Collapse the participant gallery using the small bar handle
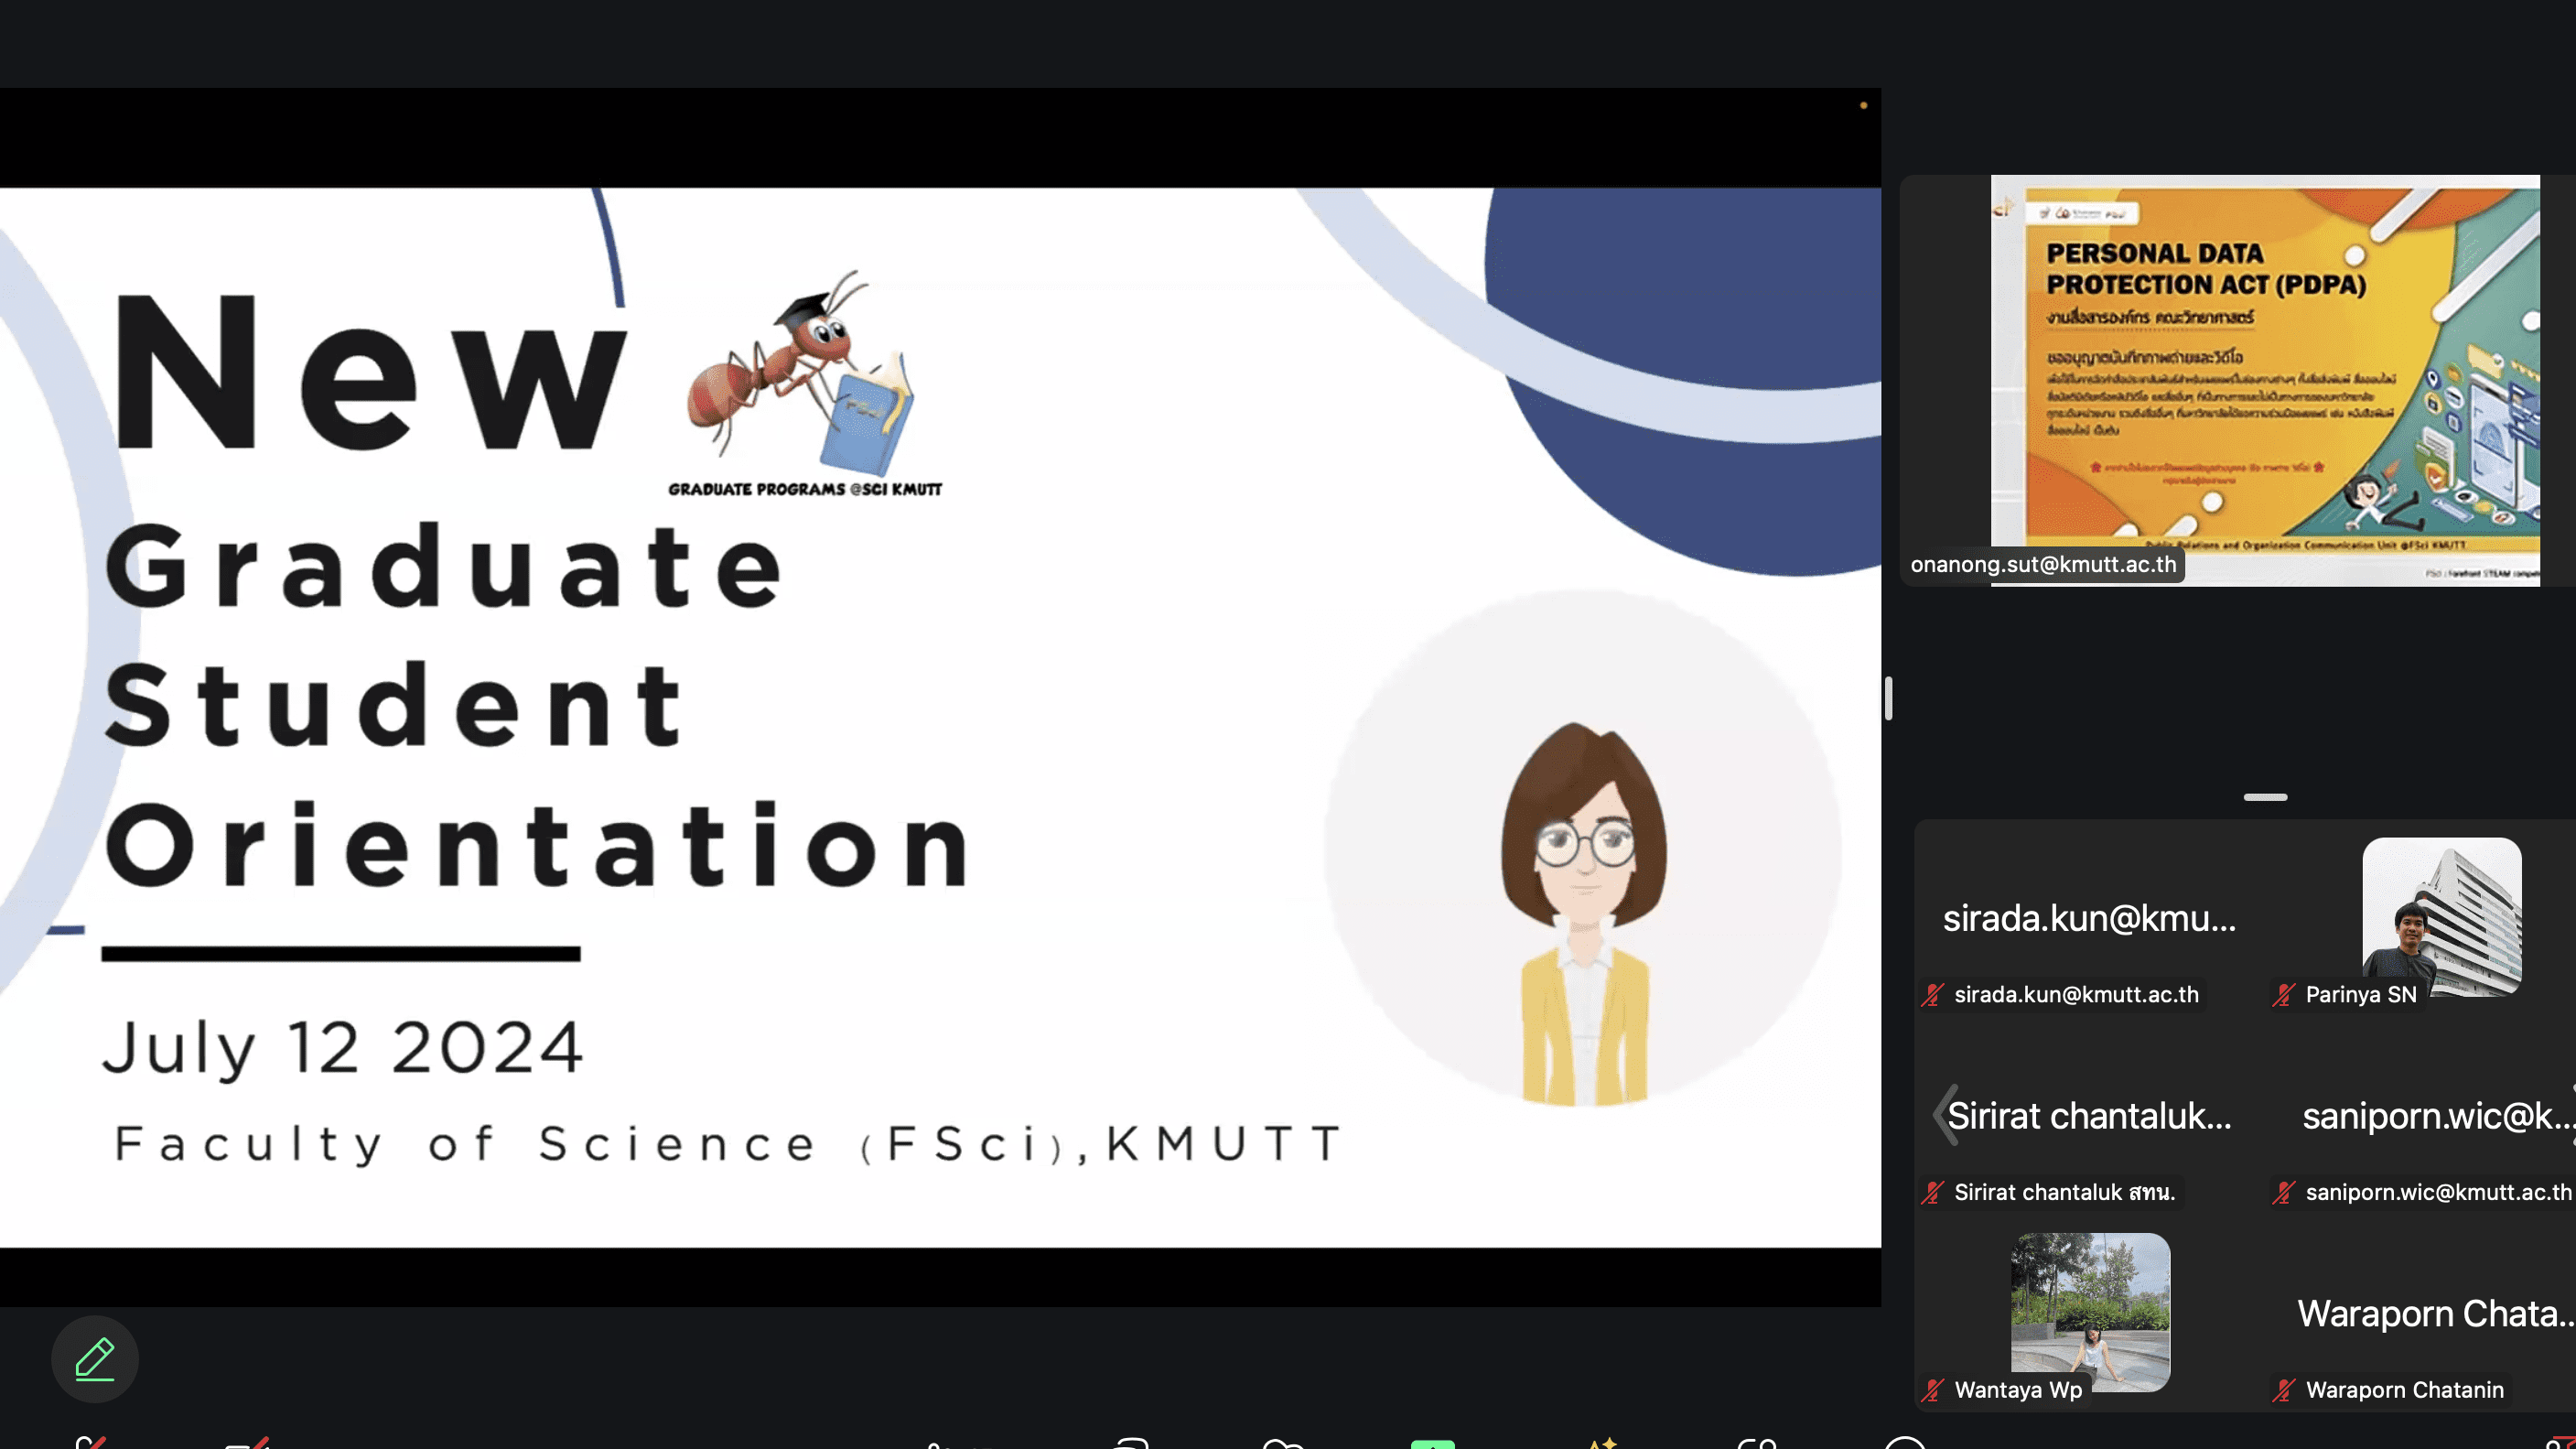Image resolution: width=2576 pixels, height=1449 pixels. [x=2265, y=797]
